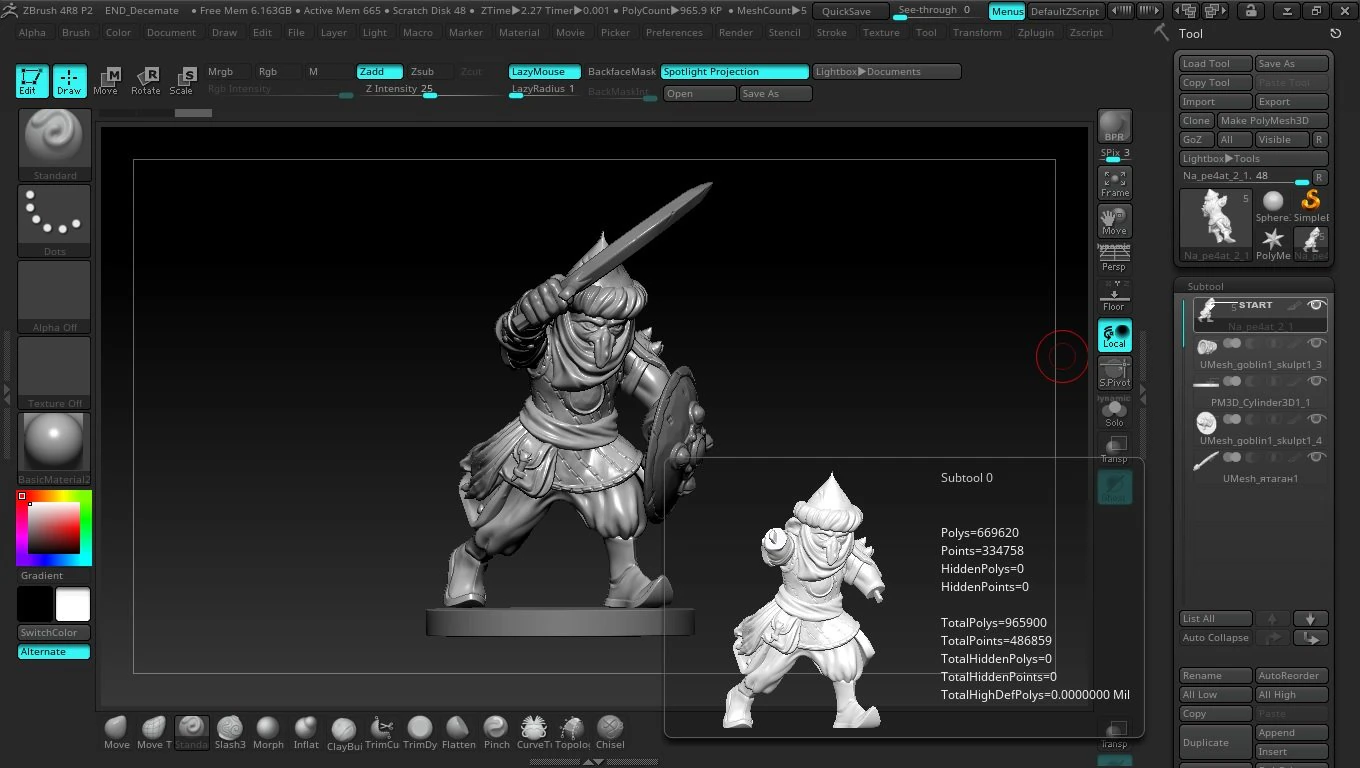The image size is (1360, 768).
Task: Toggle visibility of PM3D_Cylinder3D1_1 subtool
Action: pos(1316,381)
